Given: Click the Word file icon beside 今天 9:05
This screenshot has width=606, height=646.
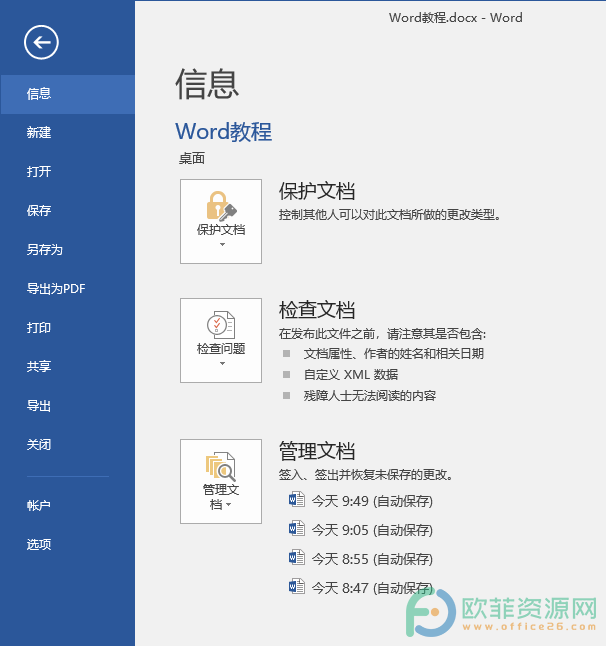Looking at the screenshot, I should (x=297, y=529).
